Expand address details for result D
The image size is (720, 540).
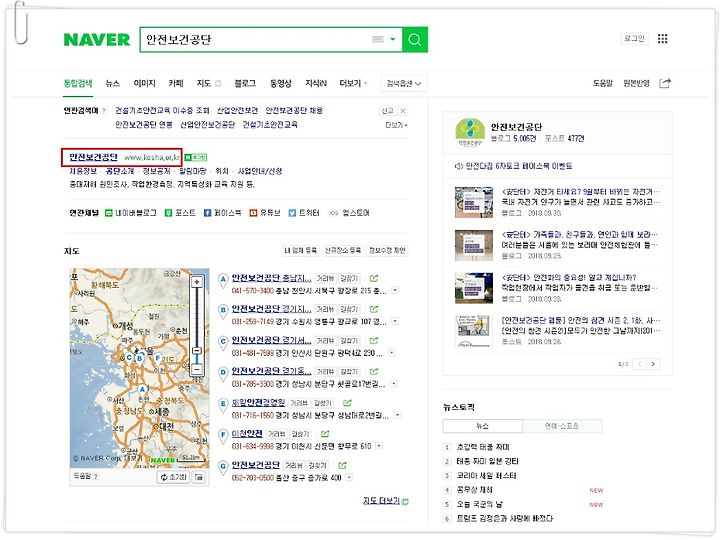pos(394,384)
